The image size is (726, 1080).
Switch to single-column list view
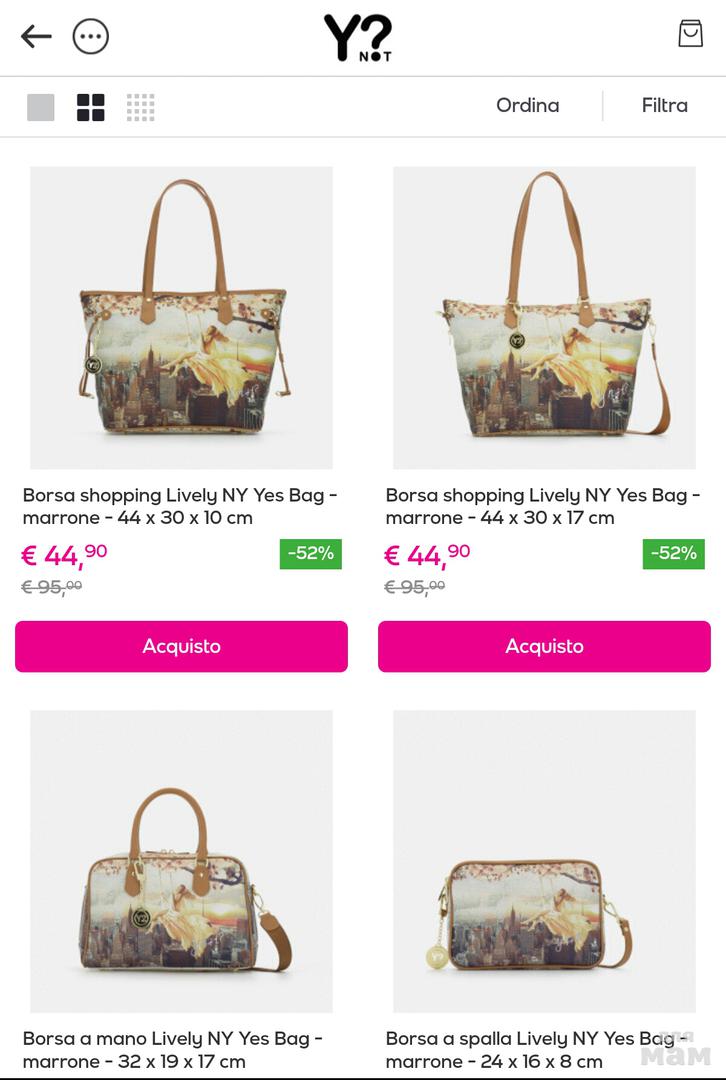pos(41,107)
